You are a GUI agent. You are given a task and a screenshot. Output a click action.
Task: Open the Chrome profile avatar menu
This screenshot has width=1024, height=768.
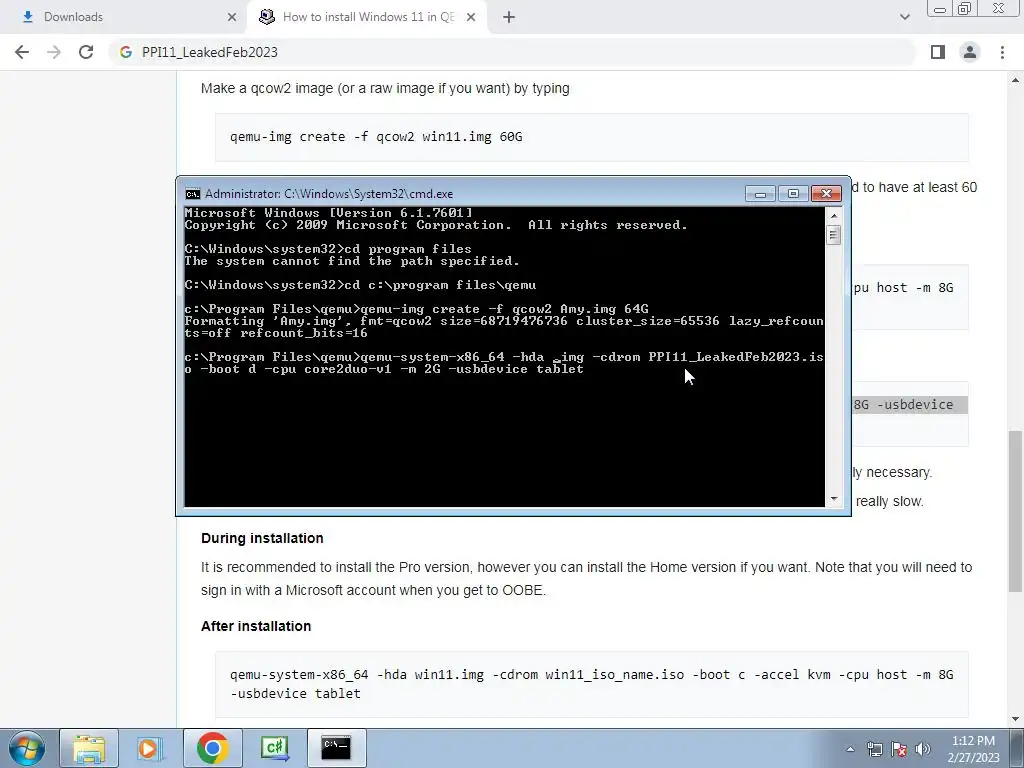[x=970, y=52]
